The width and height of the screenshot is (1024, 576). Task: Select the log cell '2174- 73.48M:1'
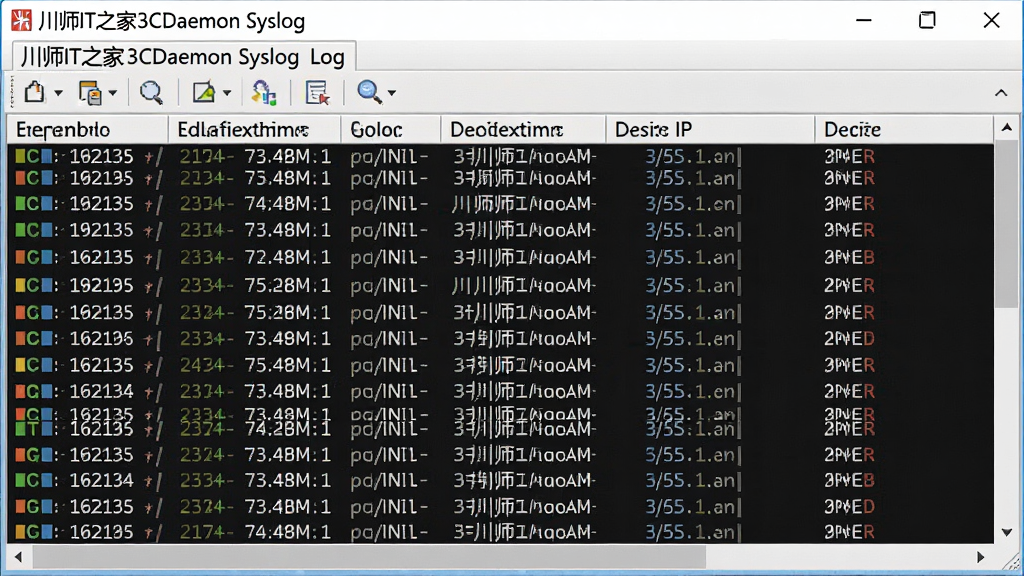coord(255,157)
